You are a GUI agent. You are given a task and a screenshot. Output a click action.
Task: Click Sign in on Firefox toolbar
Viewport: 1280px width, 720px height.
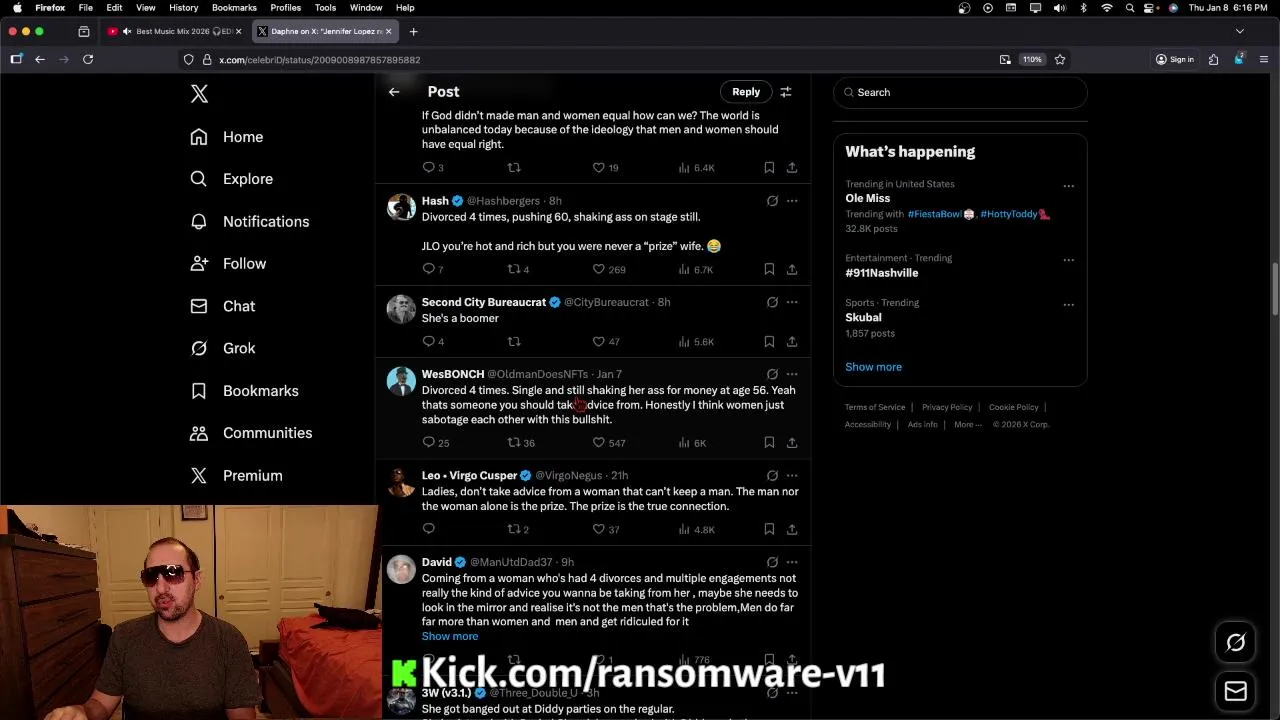pos(1175,59)
